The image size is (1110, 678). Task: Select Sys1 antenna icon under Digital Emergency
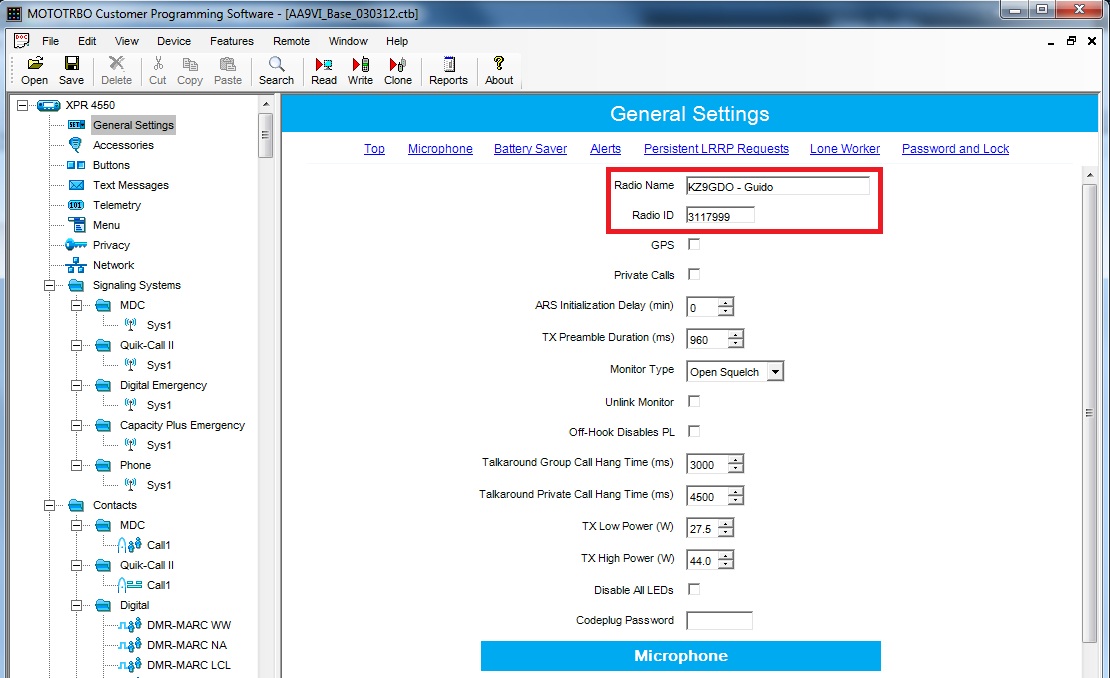[x=130, y=404]
